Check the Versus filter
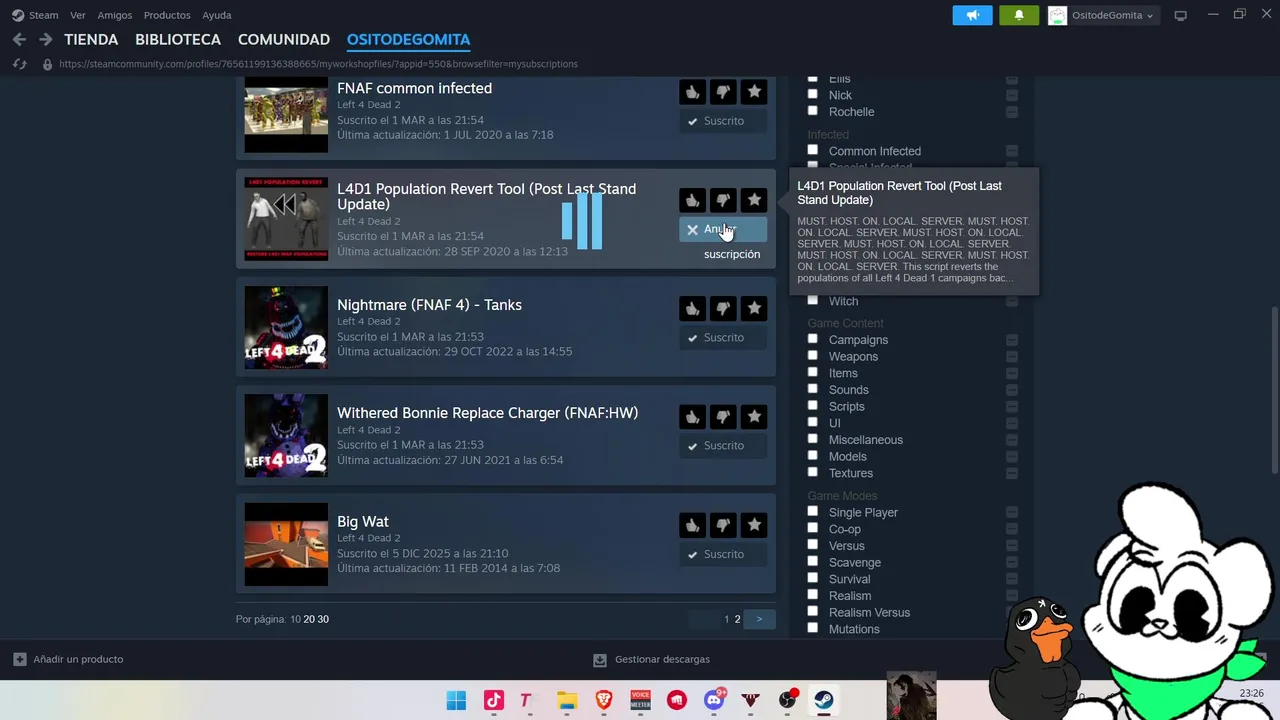This screenshot has width=1280, height=720. pos(812,545)
